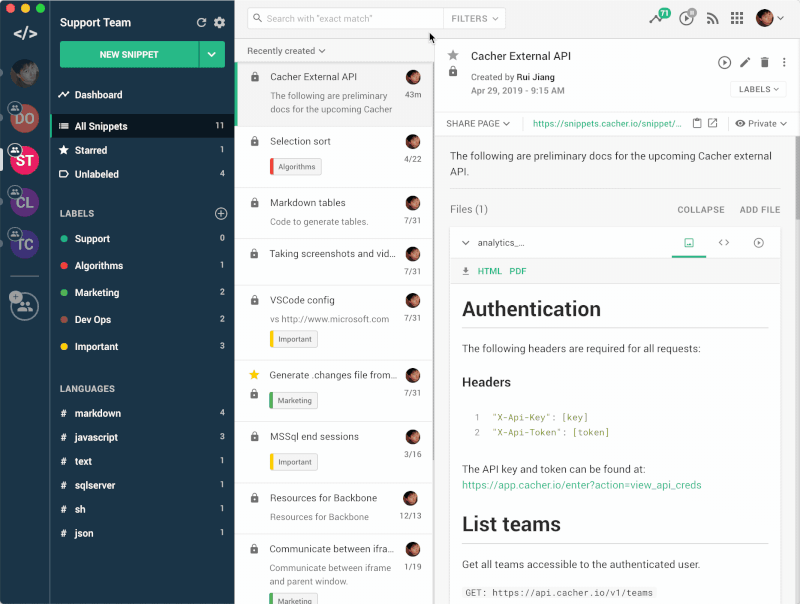Open the FILTERS dropdown
800x604 pixels.
[x=474, y=18]
